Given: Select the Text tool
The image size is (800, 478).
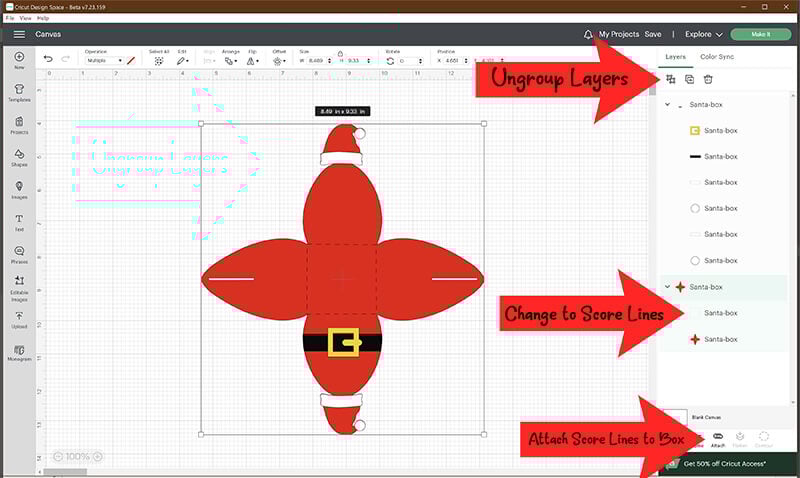Looking at the screenshot, I should (x=19, y=221).
